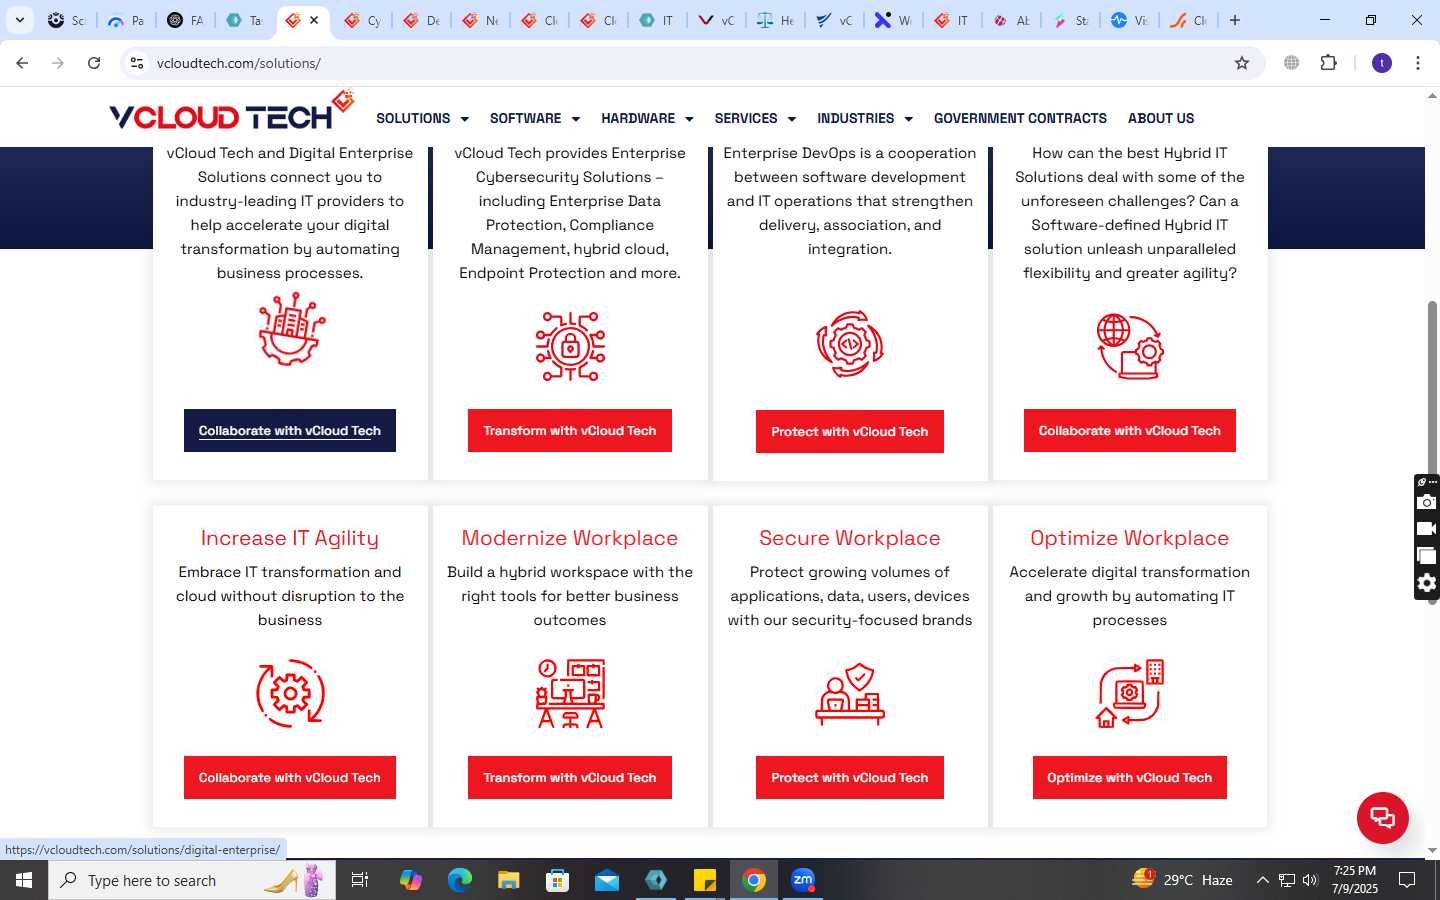
Task: Click the screenshot camera icon on side toolbar
Action: pyautogui.click(x=1427, y=502)
